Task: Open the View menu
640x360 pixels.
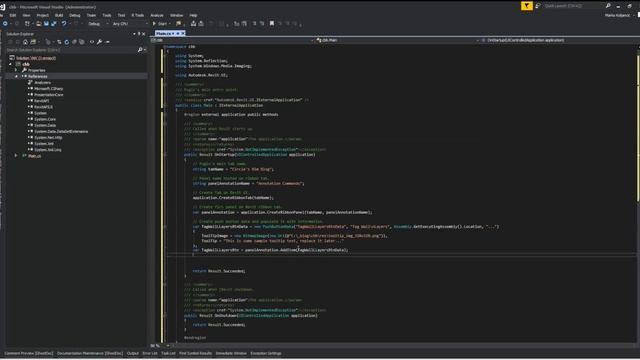Action: [26, 15]
